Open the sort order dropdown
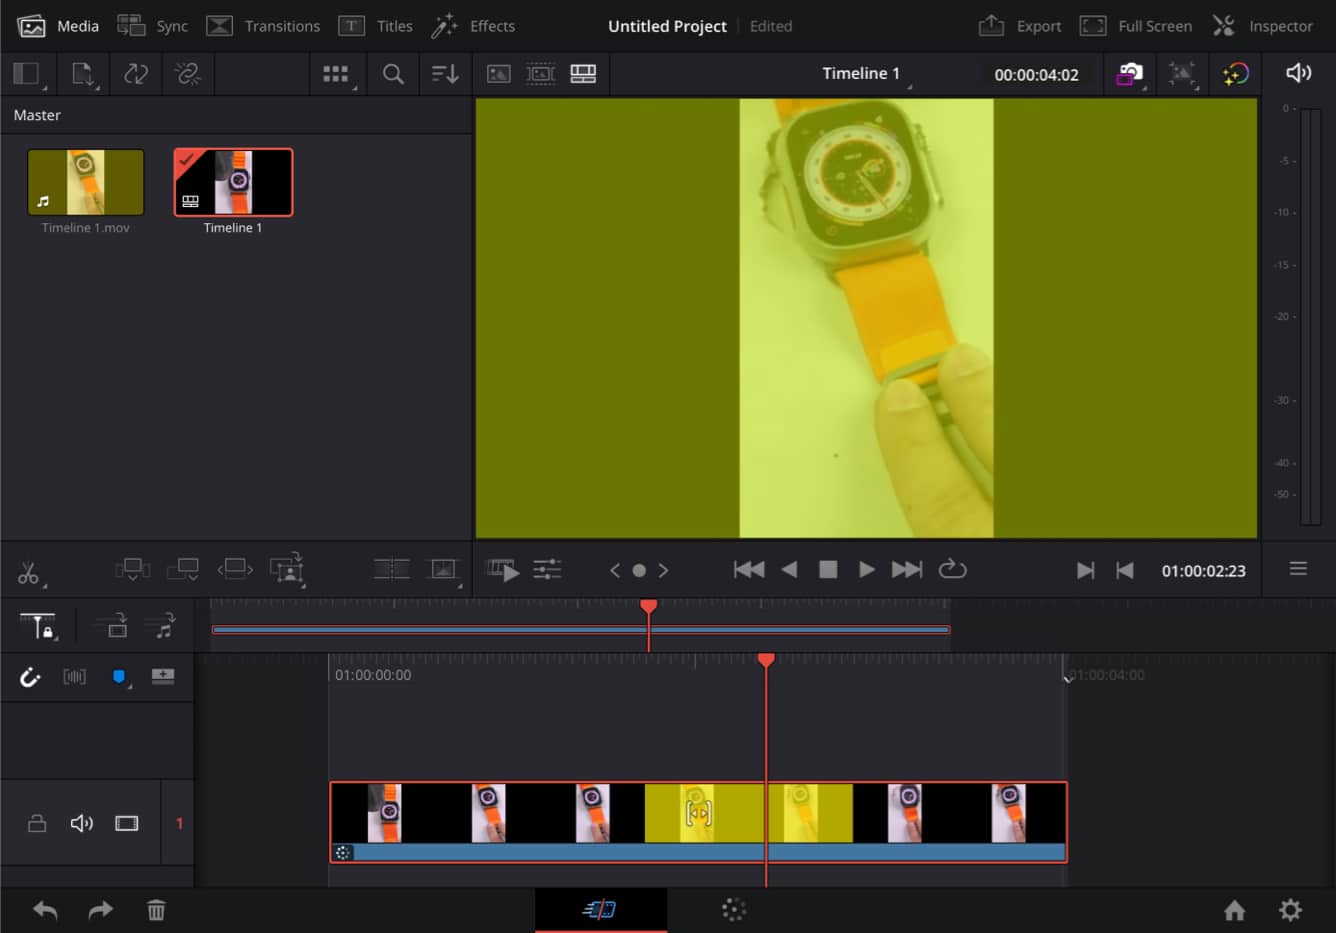1336x933 pixels. tap(444, 74)
